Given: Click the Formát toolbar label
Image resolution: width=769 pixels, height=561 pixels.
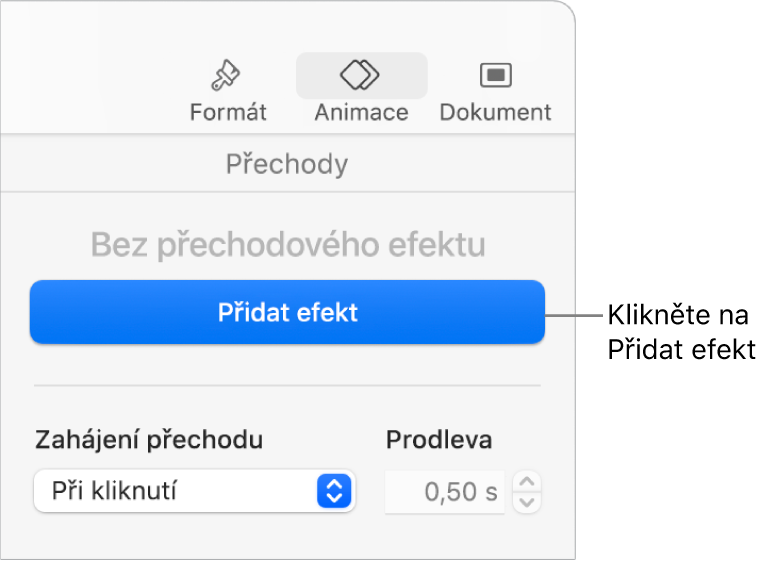Looking at the screenshot, I should [x=228, y=112].
